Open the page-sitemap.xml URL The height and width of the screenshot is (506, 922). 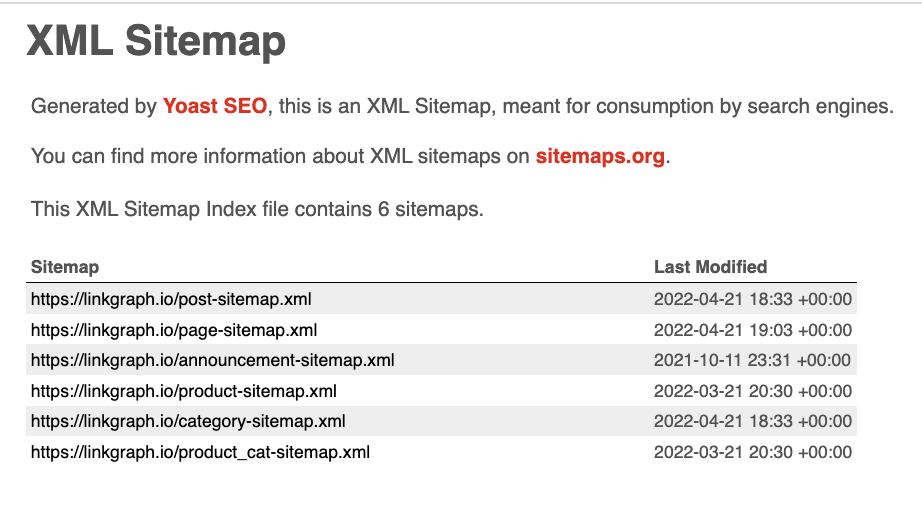coord(174,329)
